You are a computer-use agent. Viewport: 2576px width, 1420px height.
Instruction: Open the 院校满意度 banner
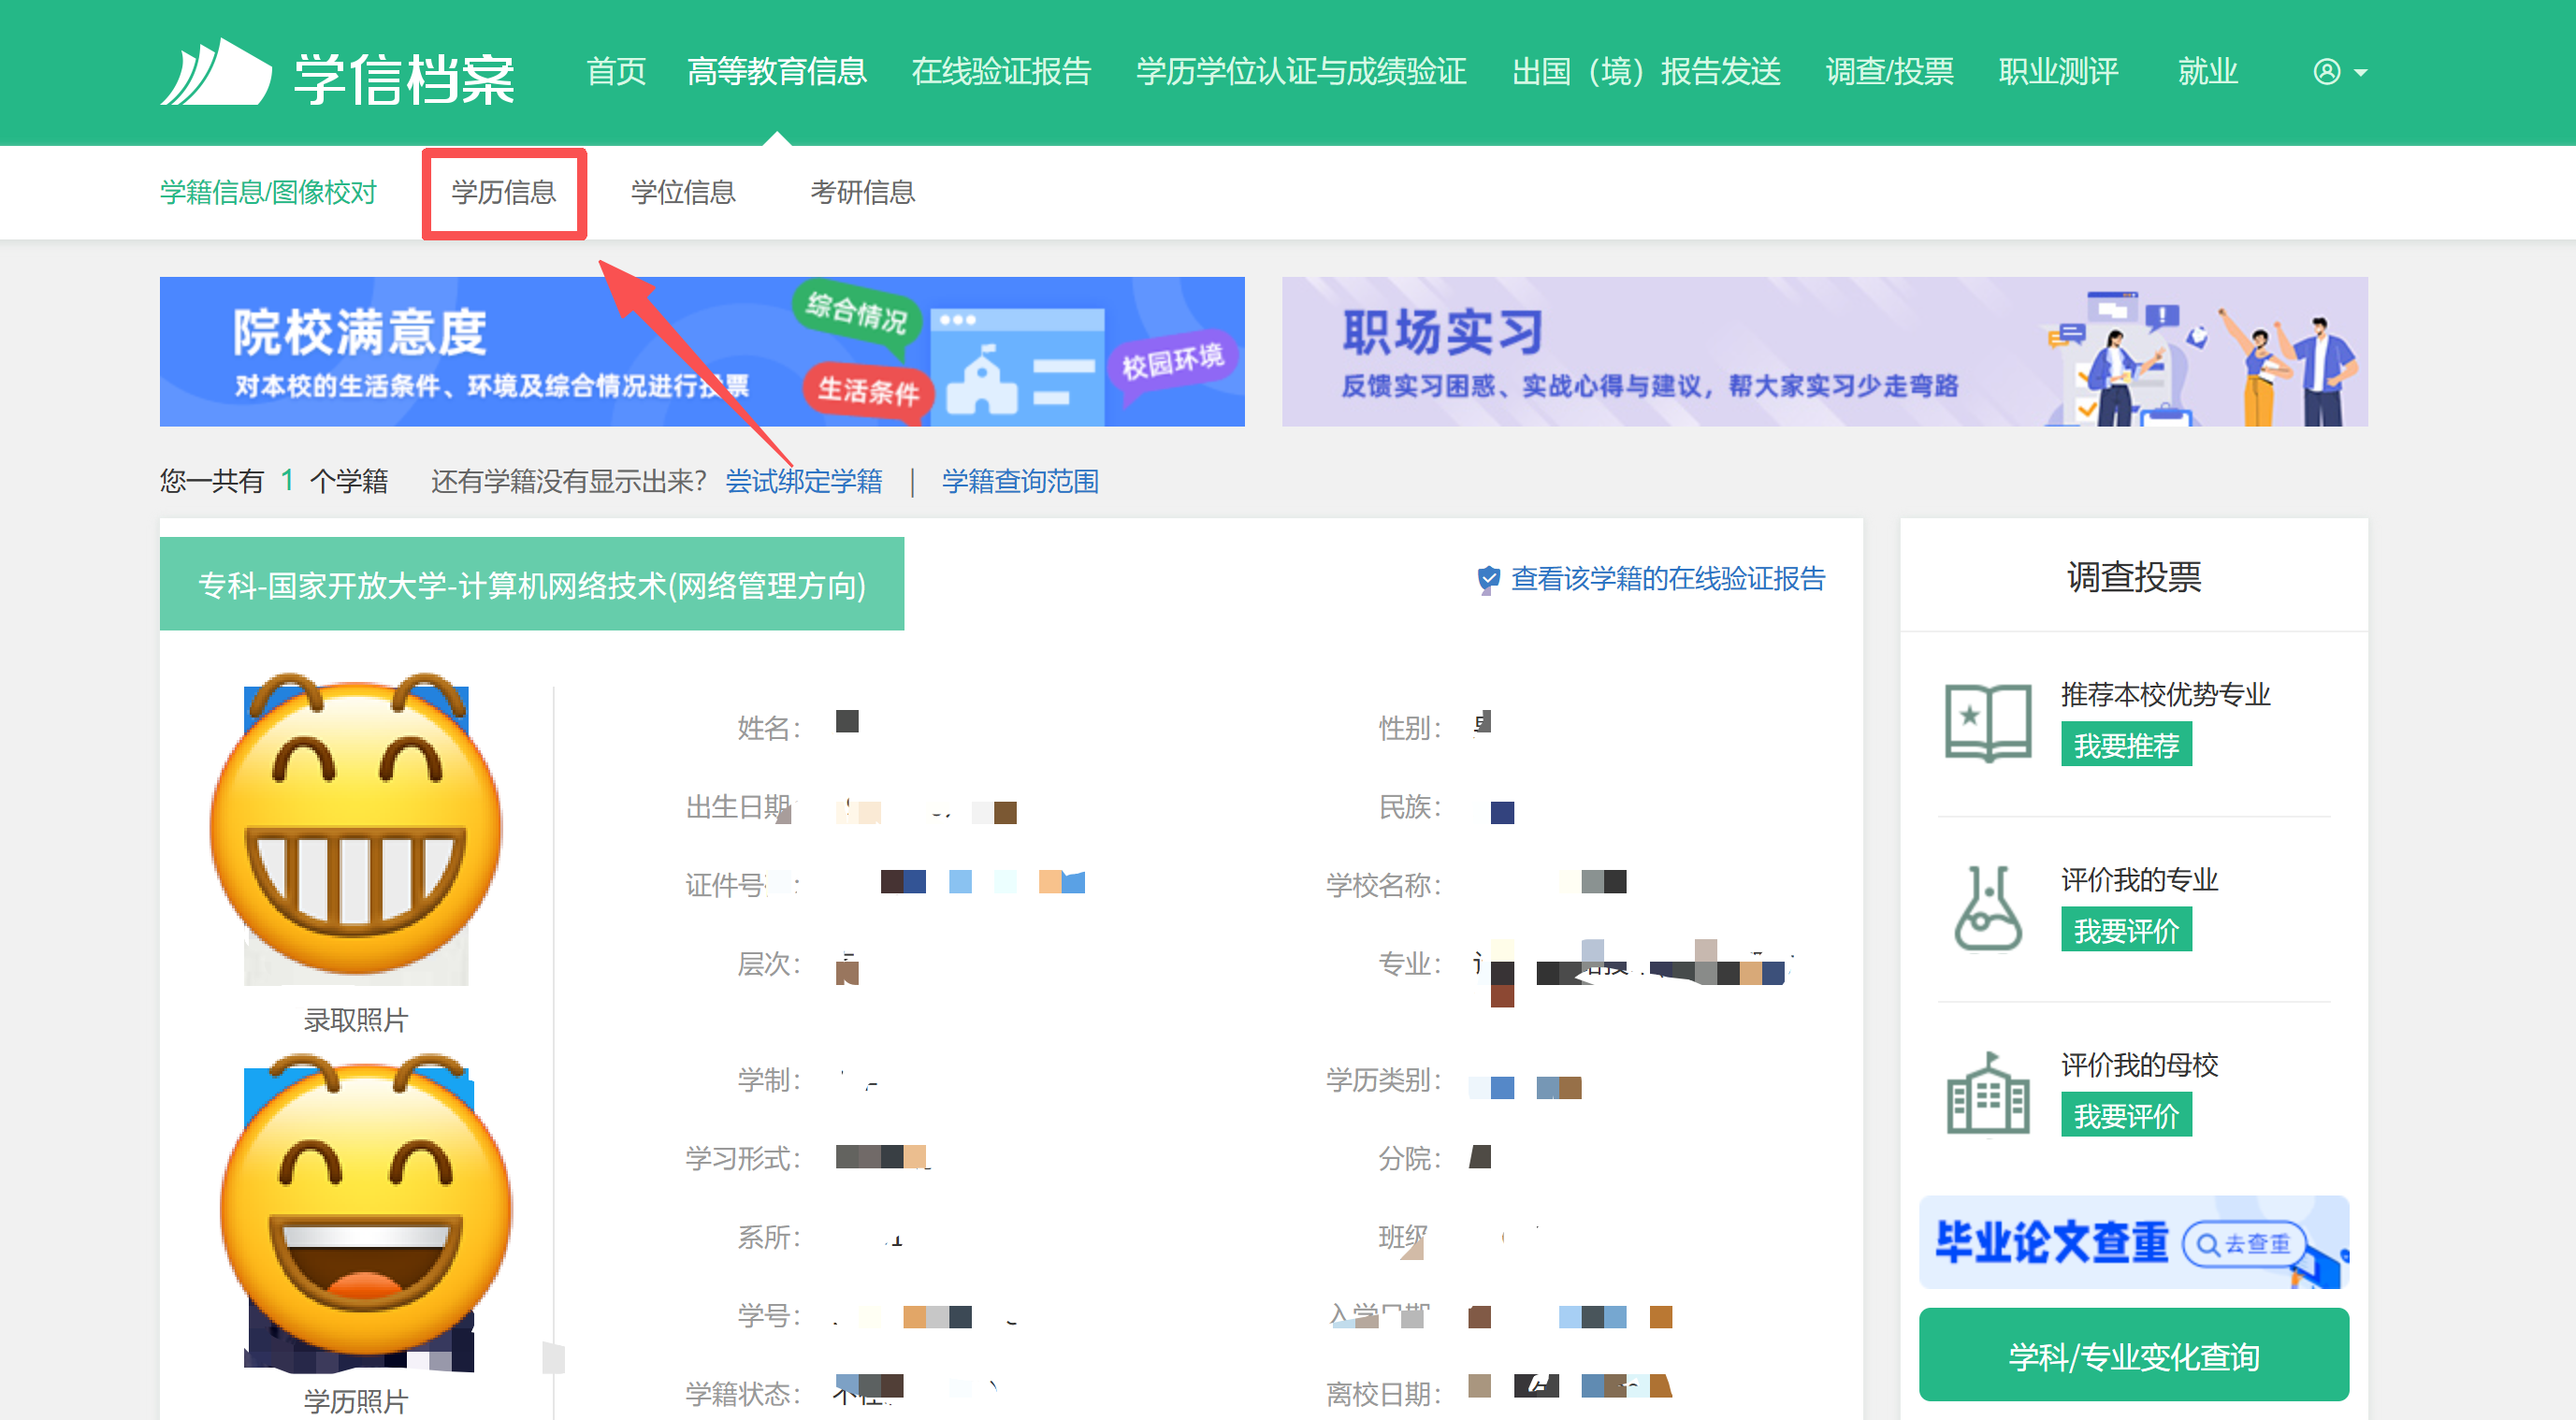pos(702,352)
